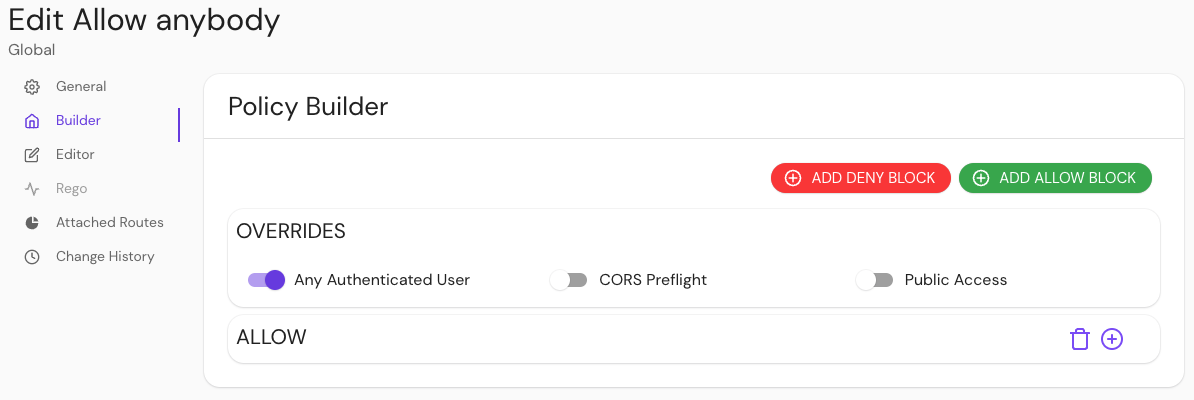Turn on the Public Access toggle
This screenshot has height=400, width=1194.
click(x=875, y=280)
